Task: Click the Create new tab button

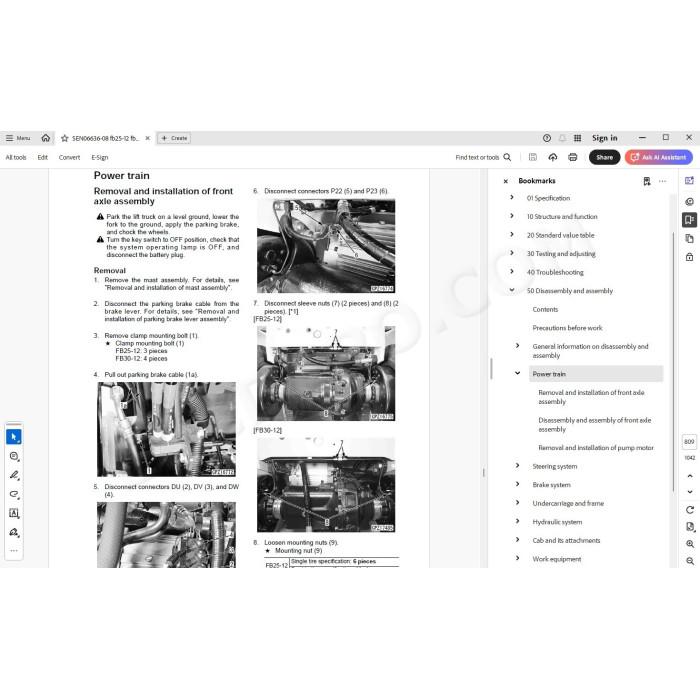Action: click(175, 138)
